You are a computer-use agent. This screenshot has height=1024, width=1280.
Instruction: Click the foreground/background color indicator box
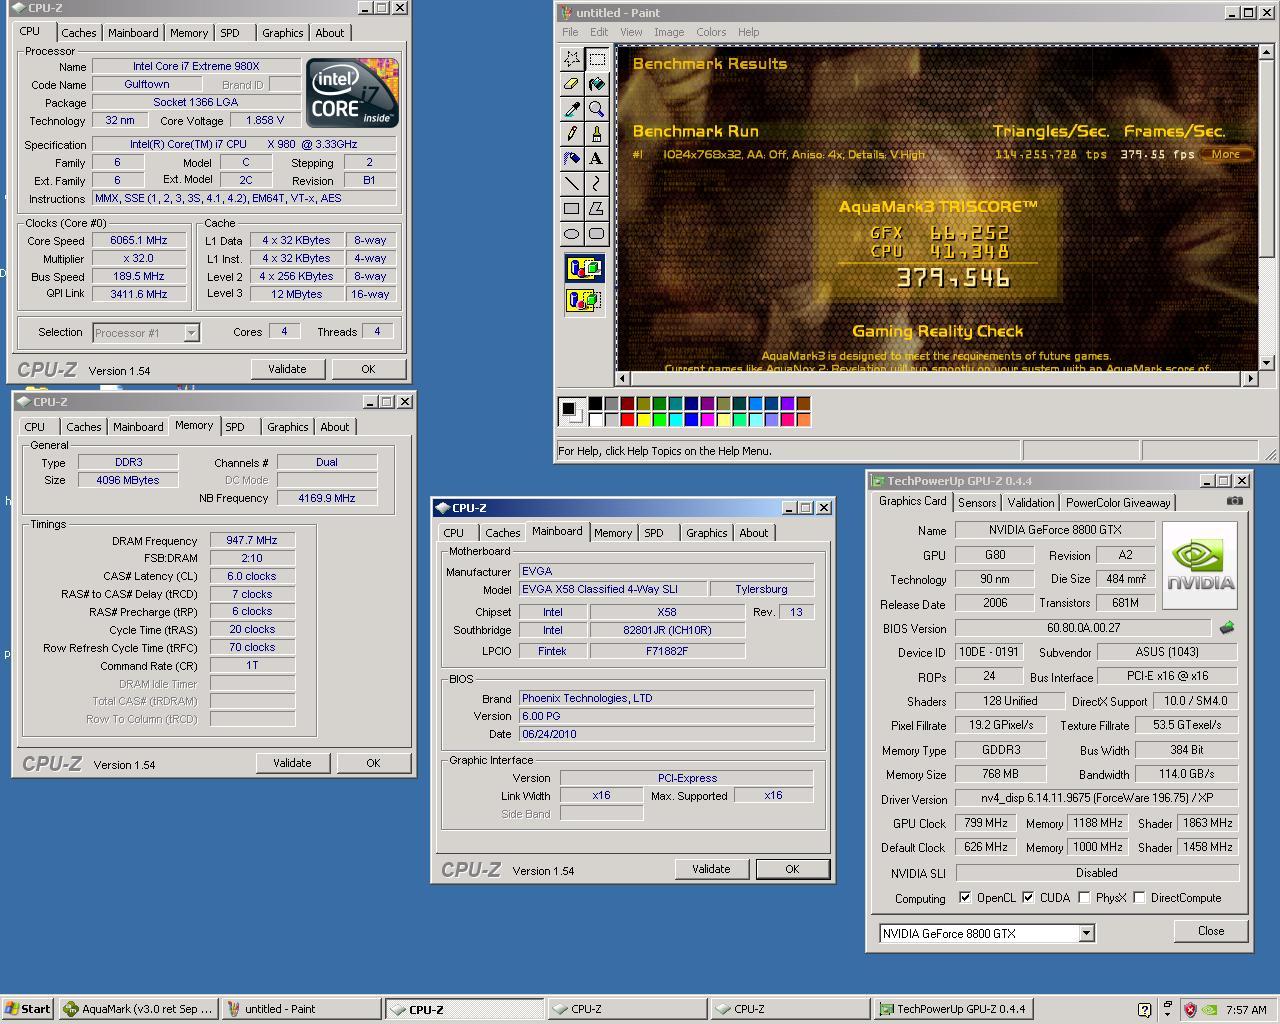[x=571, y=411]
